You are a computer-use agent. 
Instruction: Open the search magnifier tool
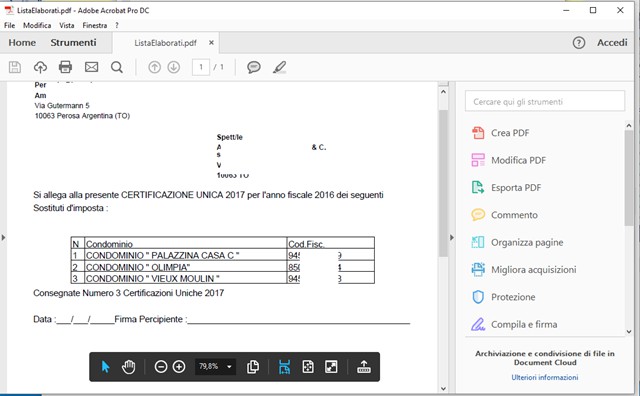117,67
